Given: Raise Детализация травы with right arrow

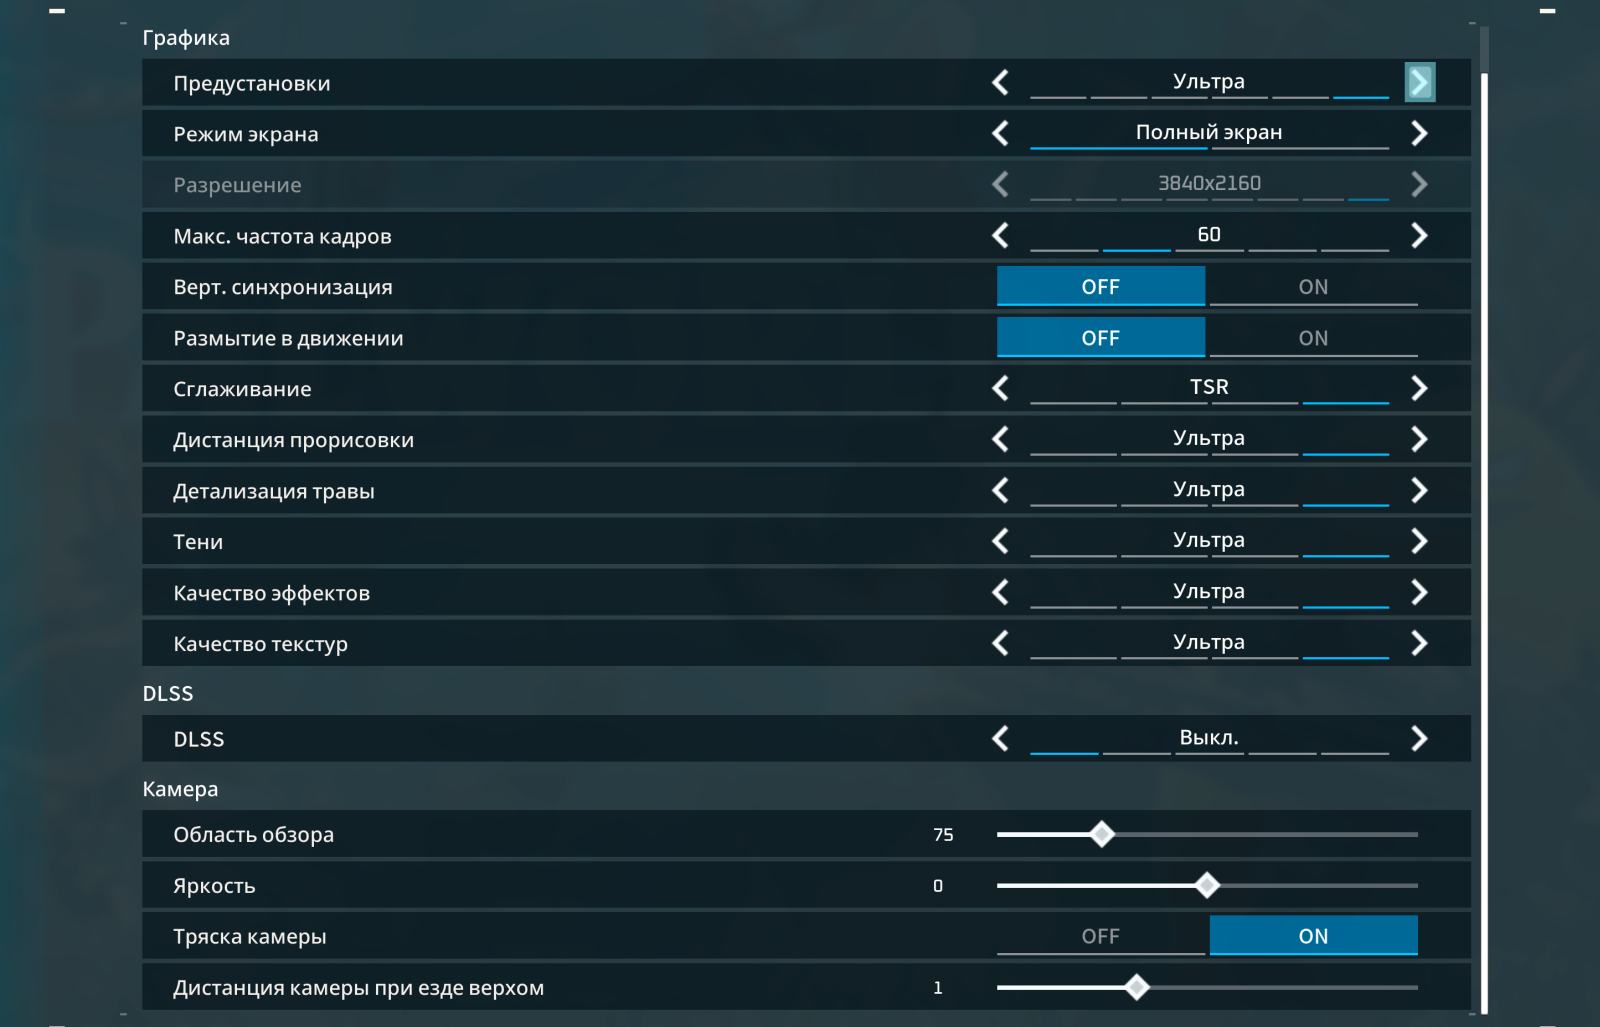Looking at the screenshot, I should point(1419,490).
